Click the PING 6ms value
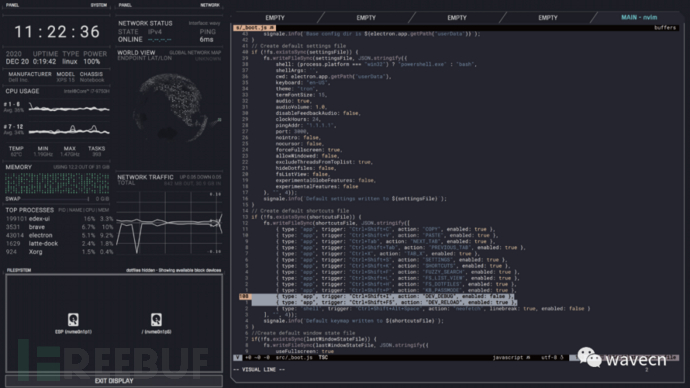Viewport: 690px width, 388px height. coord(206,39)
